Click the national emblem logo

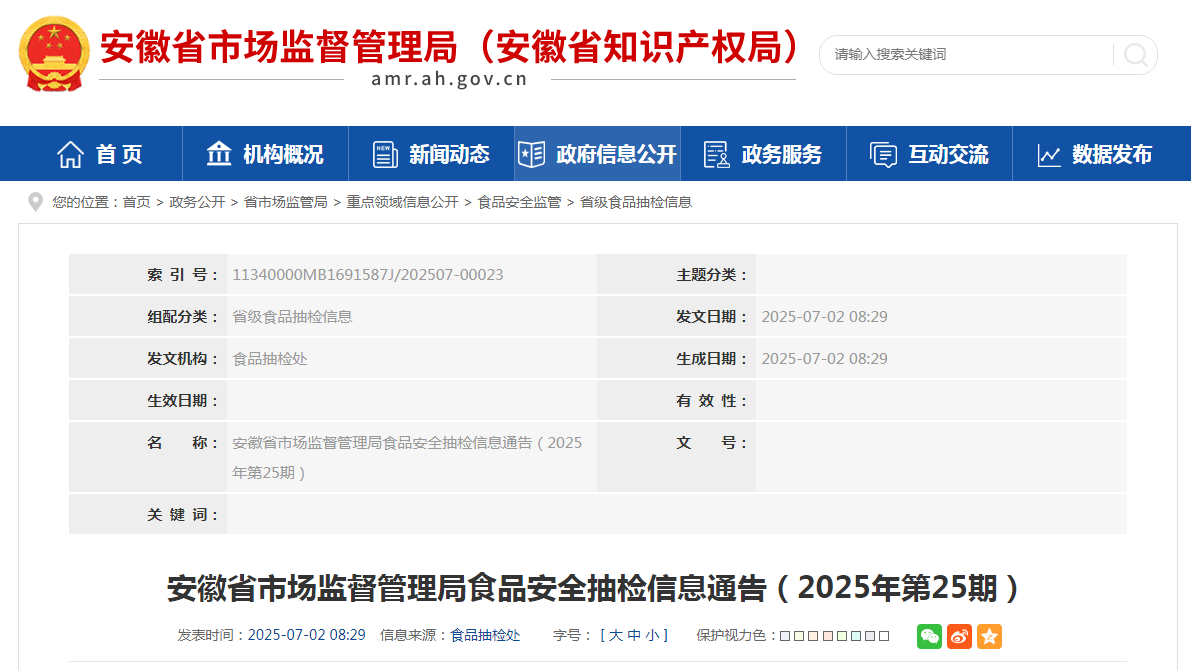54,54
